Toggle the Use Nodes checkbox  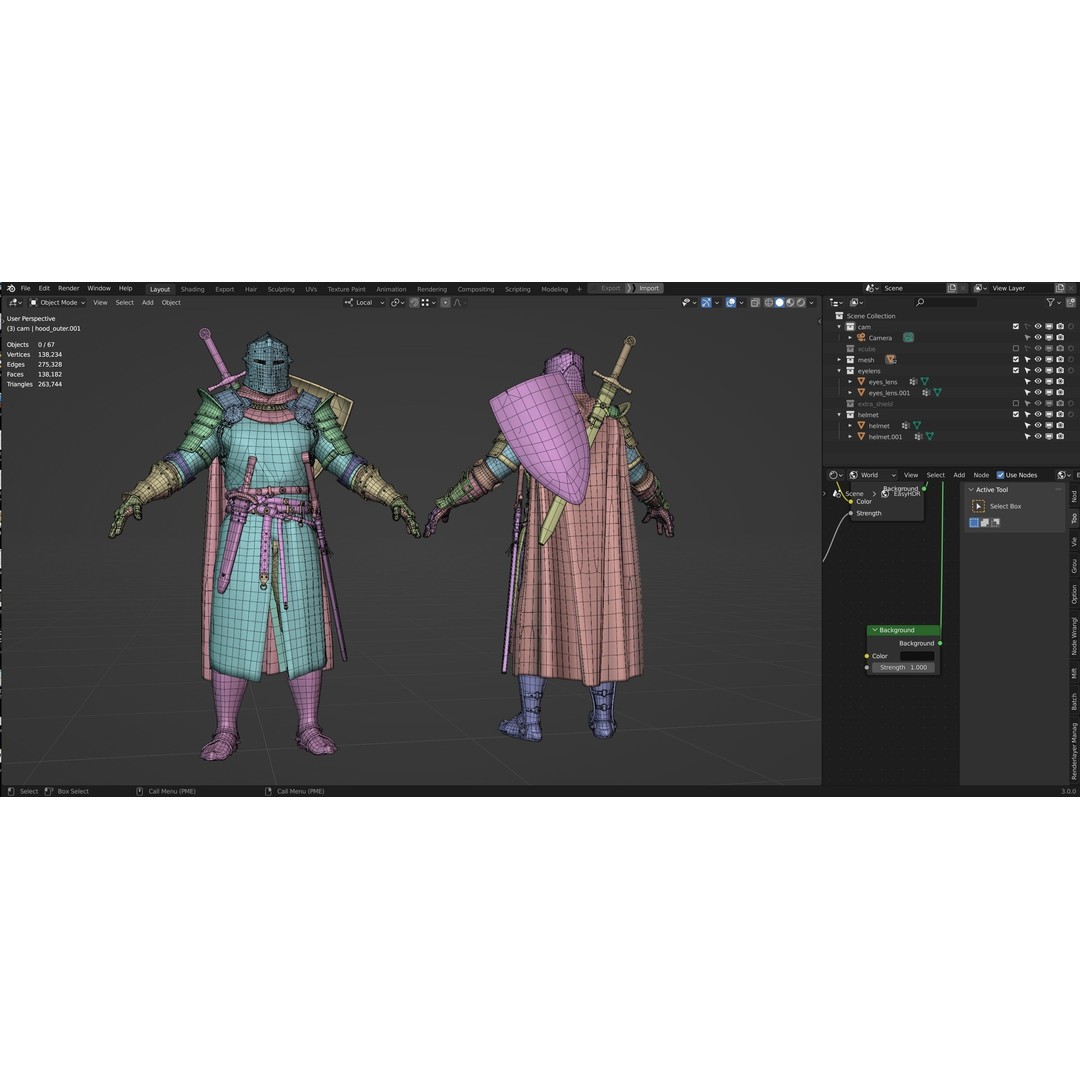point(1000,475)
